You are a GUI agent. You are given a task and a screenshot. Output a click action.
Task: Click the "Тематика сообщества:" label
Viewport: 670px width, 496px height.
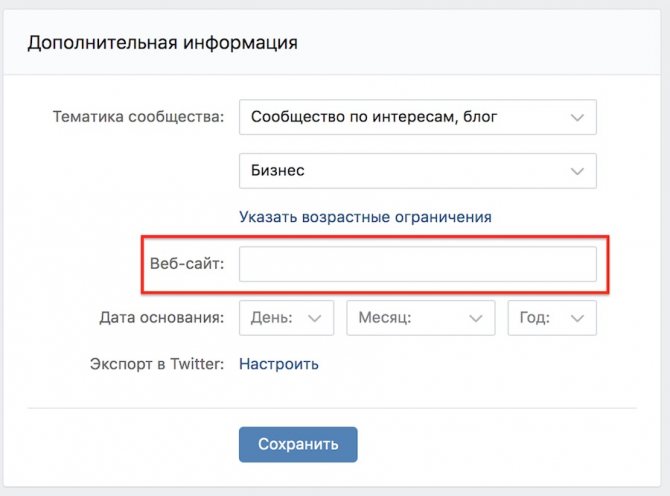point(138,117)
